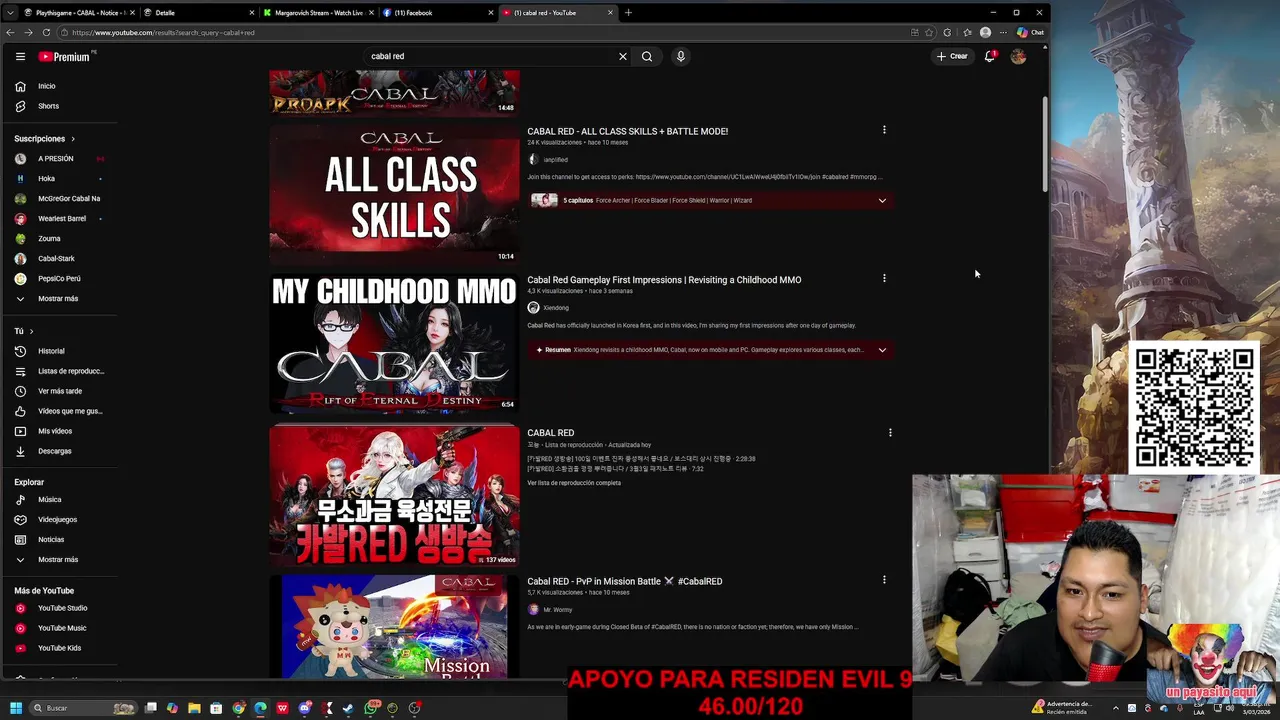Open Xiendong channel link
1280x720 pixels.
click(x=556, y=308)
